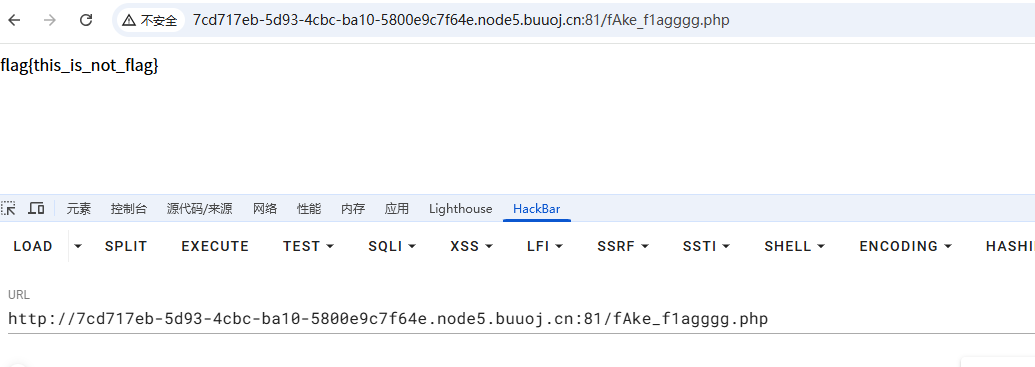This screenshot has height=367, width=1035.
Task: Switch to the 控制台 console tab
Action: pos(128,209)
